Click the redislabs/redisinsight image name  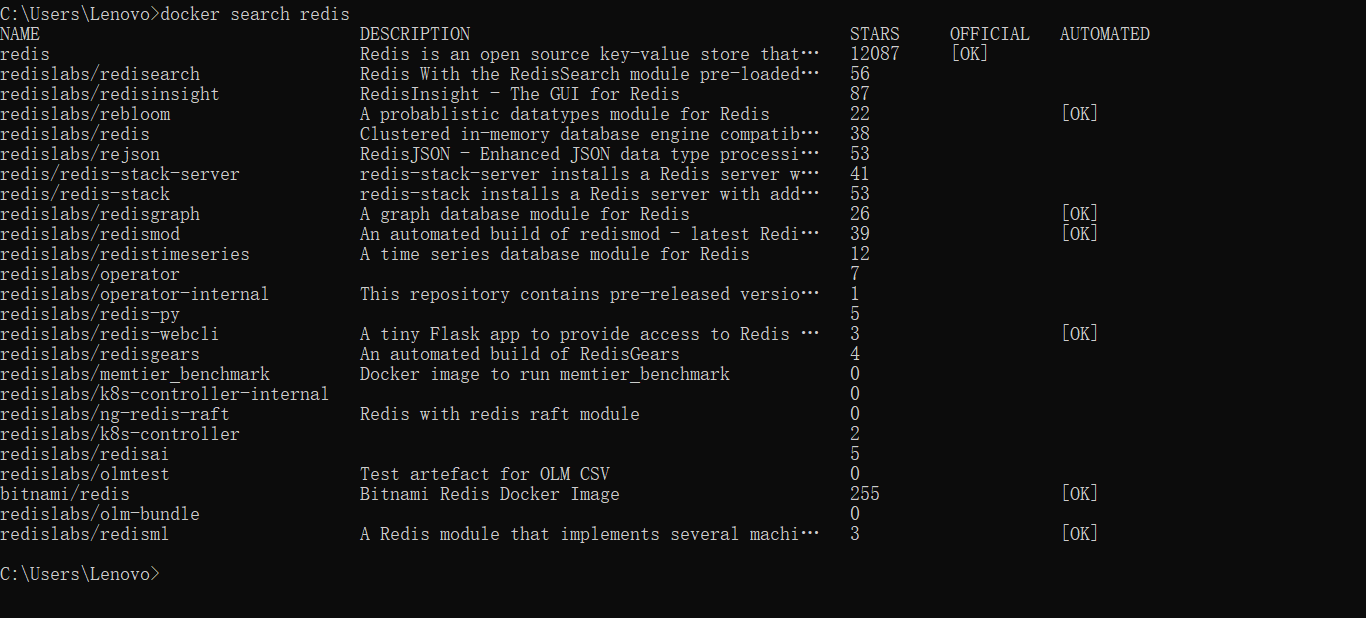pos(110,94)
